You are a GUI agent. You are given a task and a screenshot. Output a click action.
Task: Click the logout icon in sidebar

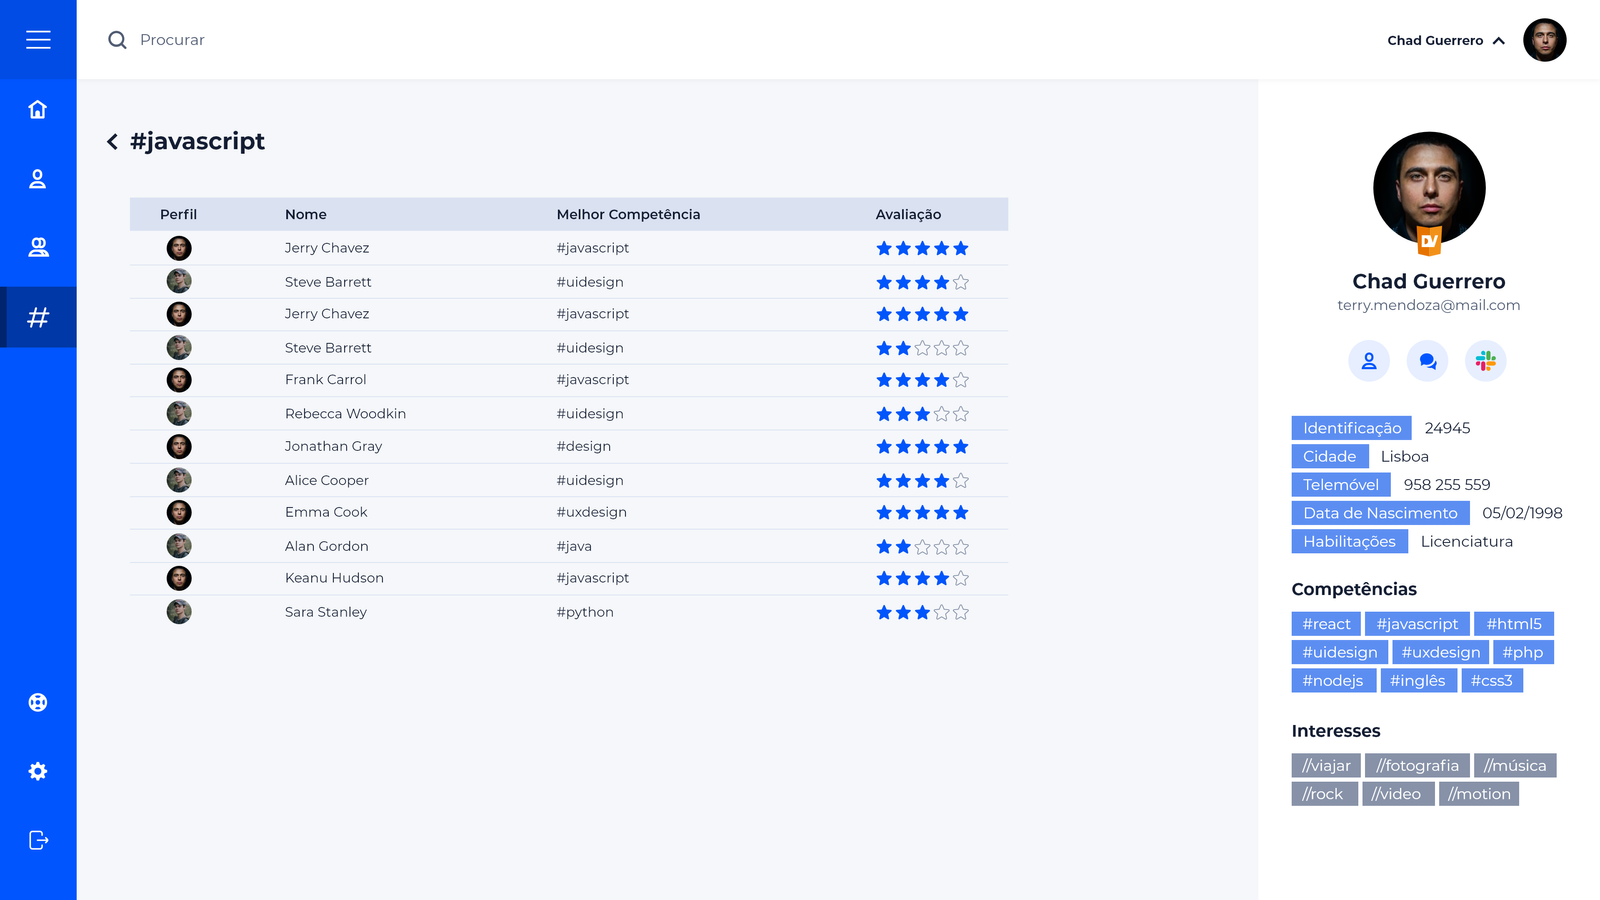tap(38, 840)
